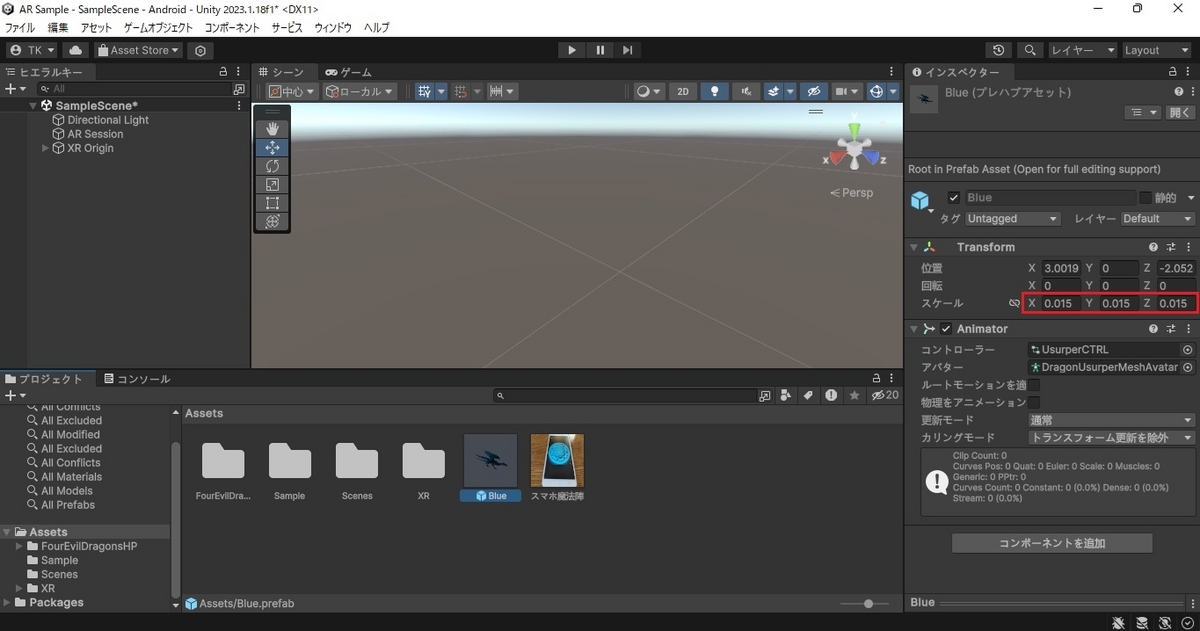Tick the ルートモーションを適用 checkbox
The height and width of the screenshot is (631, 1200).
click(x=1034, y=385)
